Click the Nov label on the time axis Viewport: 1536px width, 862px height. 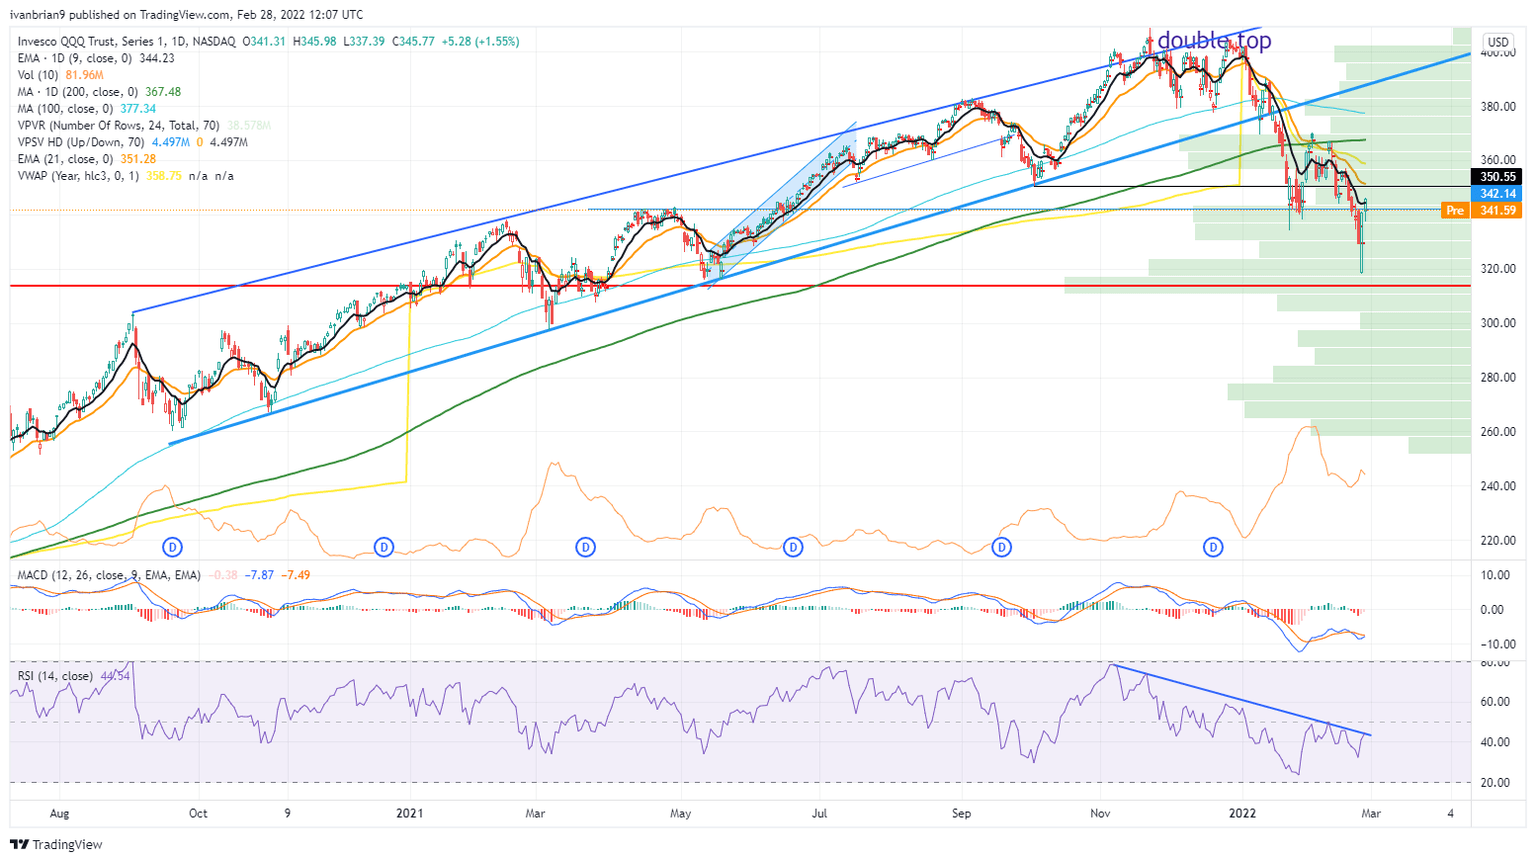tap(1101, 814)
